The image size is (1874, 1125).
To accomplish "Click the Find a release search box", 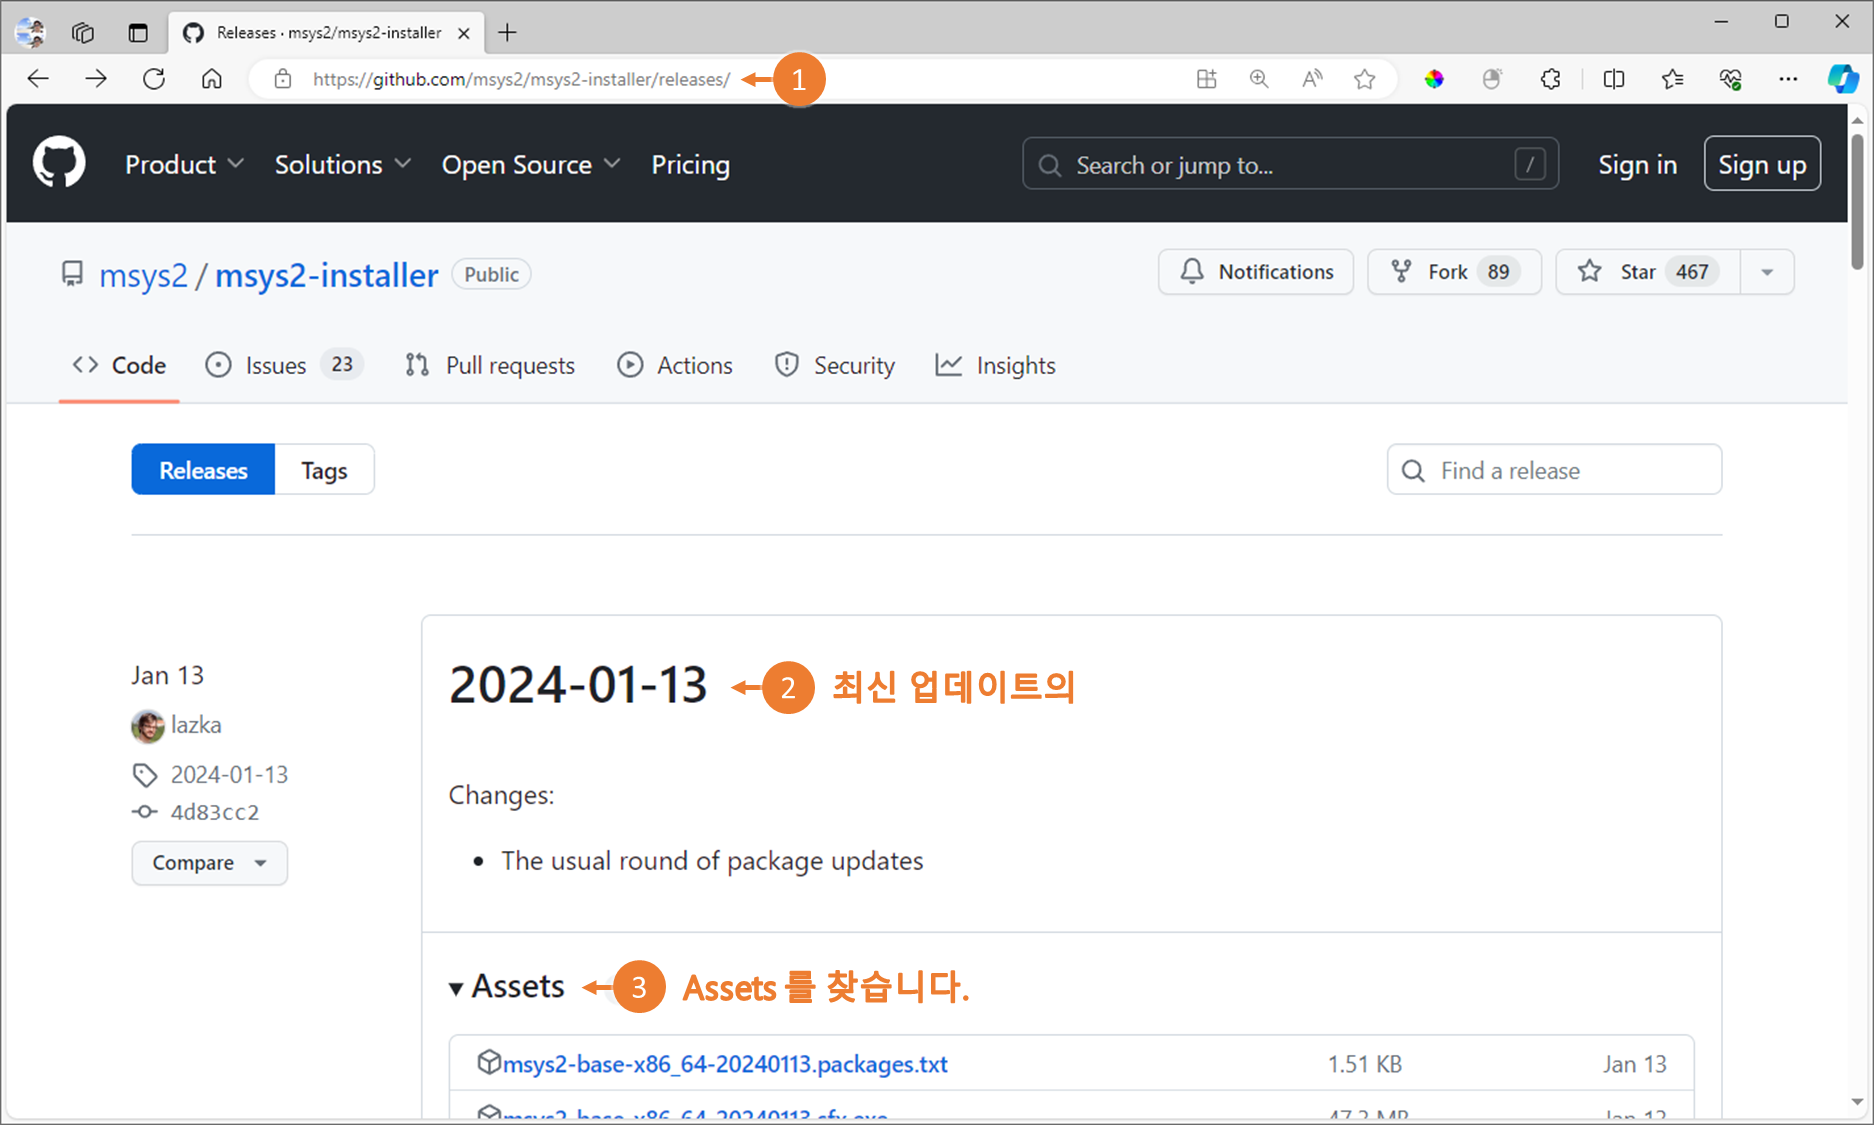I will (1554, 469).
